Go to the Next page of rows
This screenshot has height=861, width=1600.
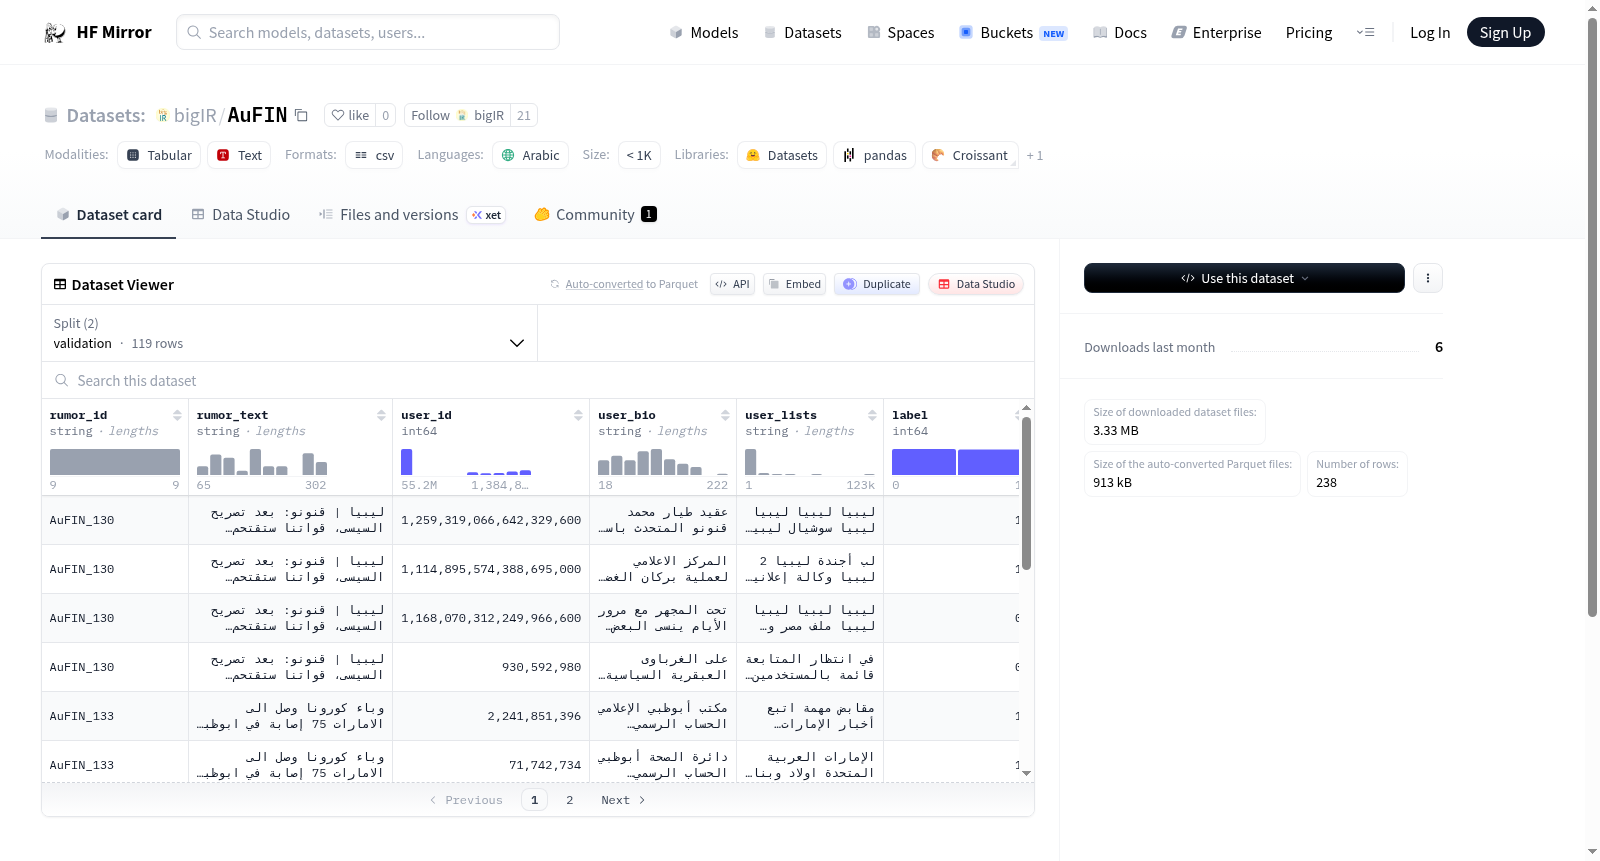[x=623, y=800]
